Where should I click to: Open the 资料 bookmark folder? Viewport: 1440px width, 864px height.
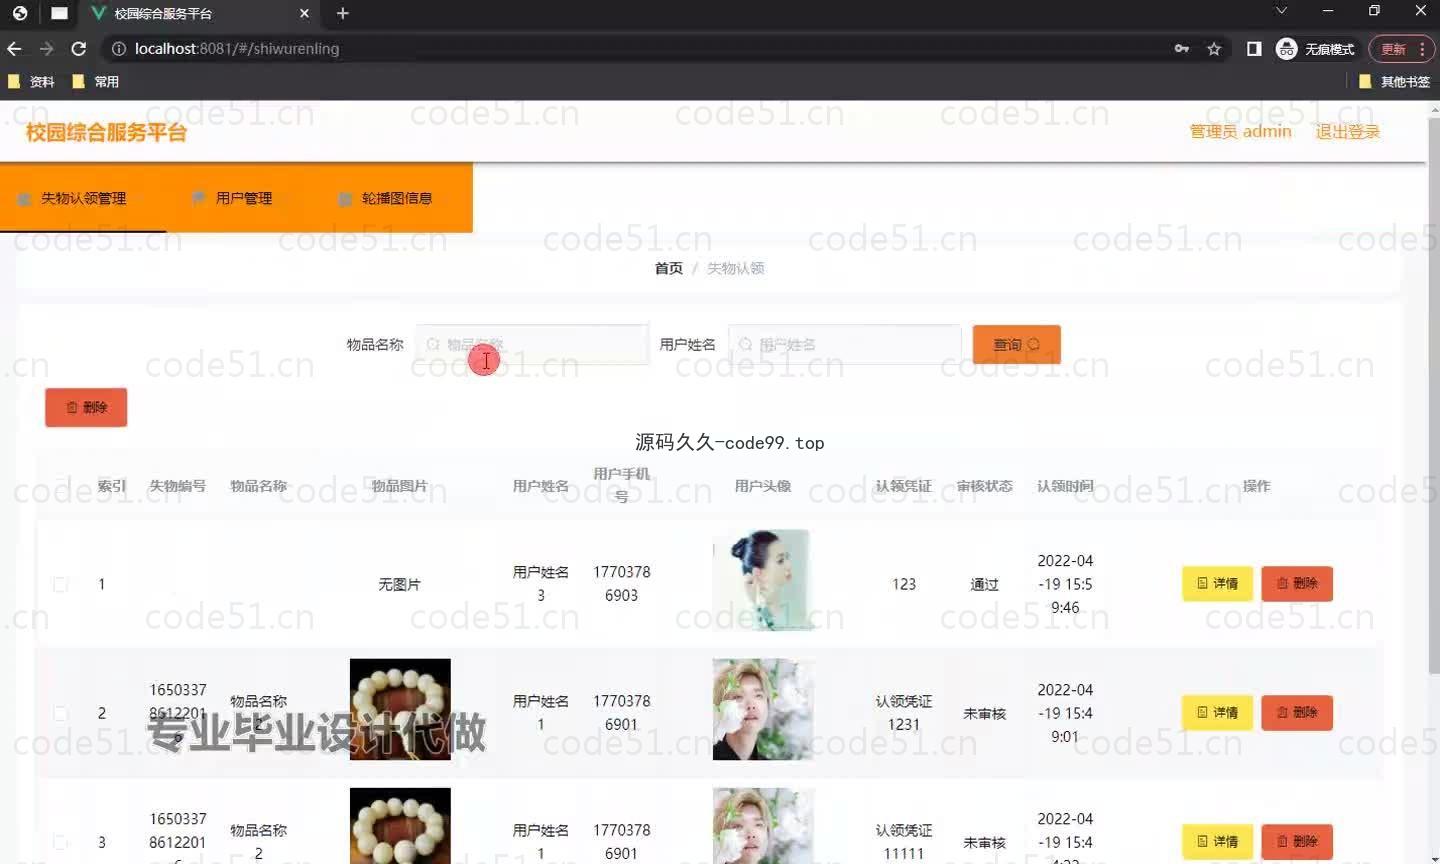pos(32,82)
